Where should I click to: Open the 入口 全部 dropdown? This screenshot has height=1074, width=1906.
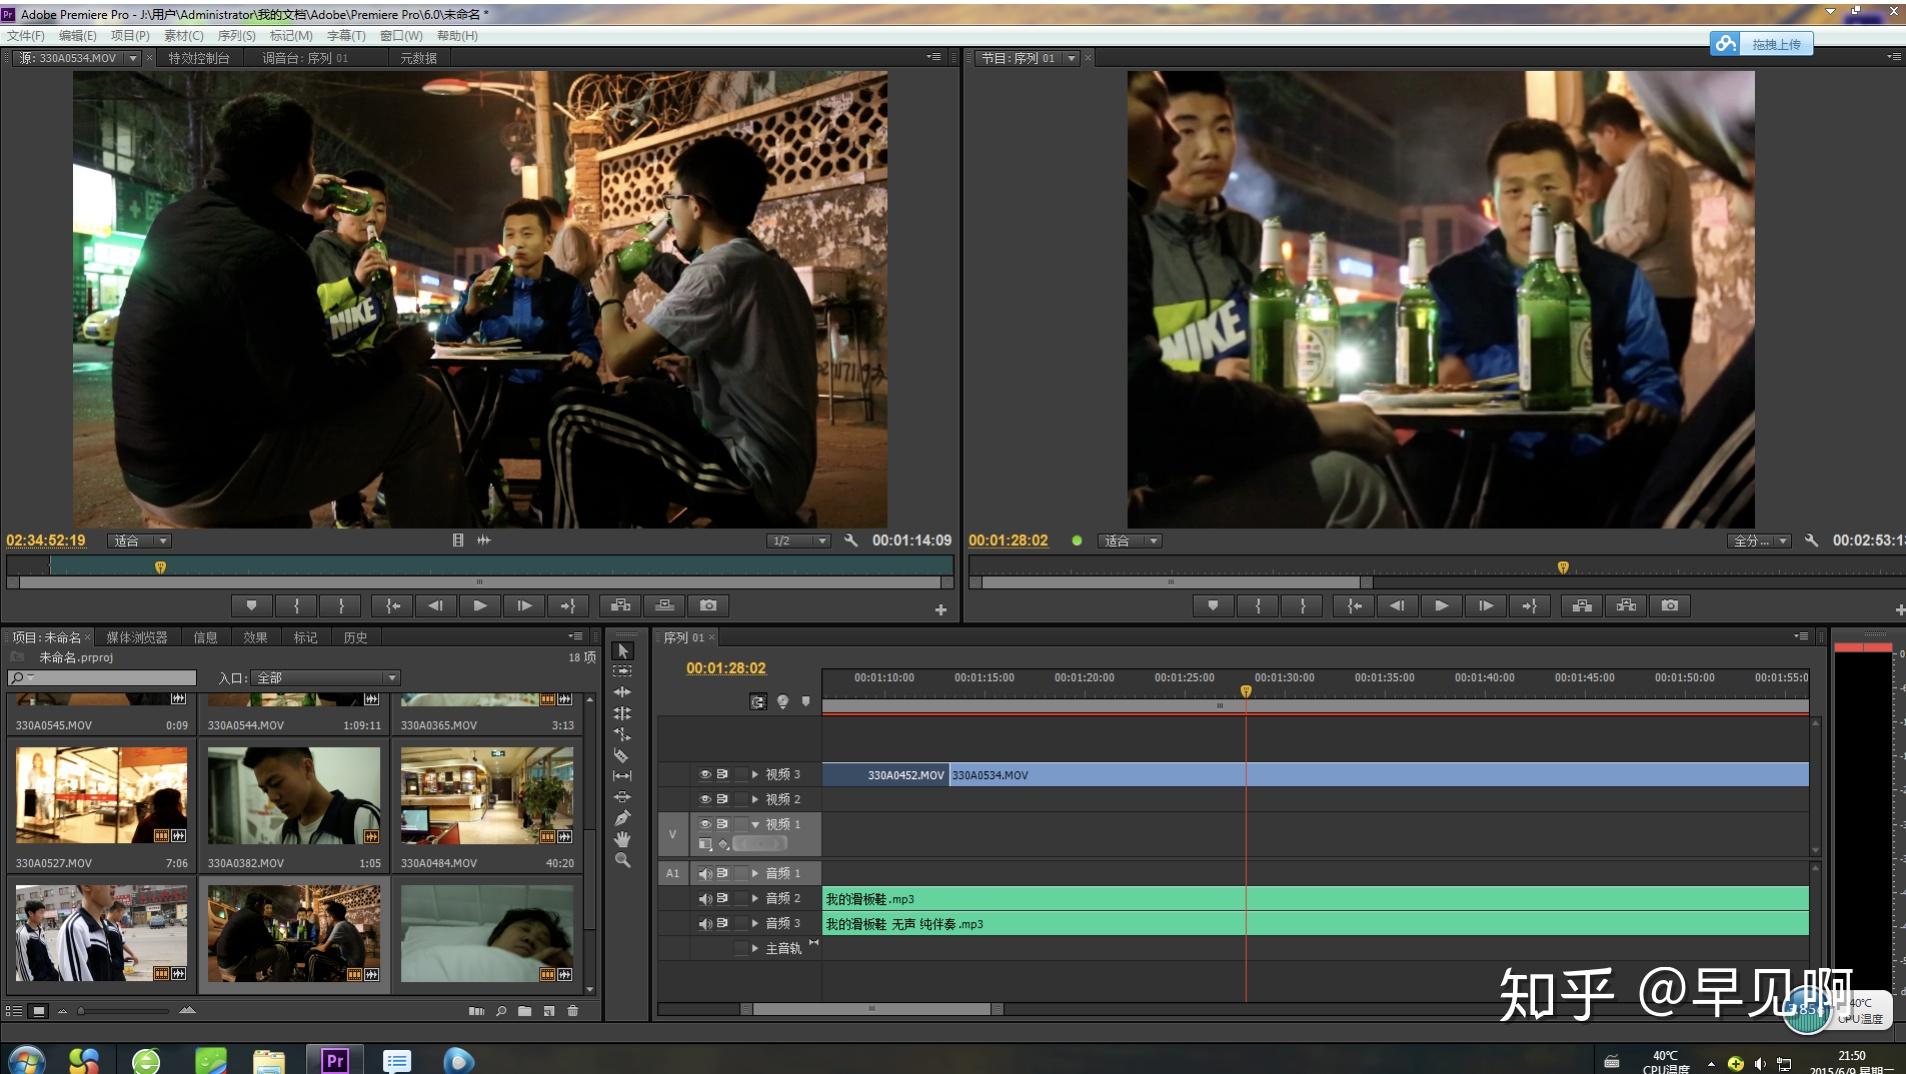325,678
